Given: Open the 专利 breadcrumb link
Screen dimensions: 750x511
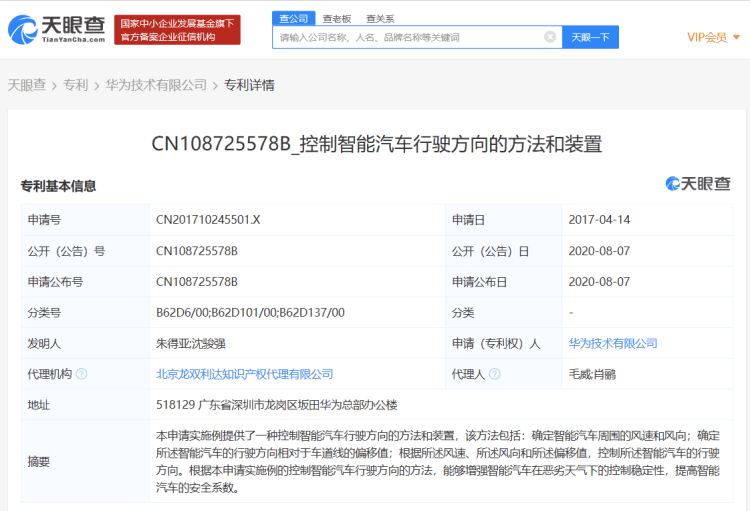Looking at the screenshot, I should click(76, 85).
